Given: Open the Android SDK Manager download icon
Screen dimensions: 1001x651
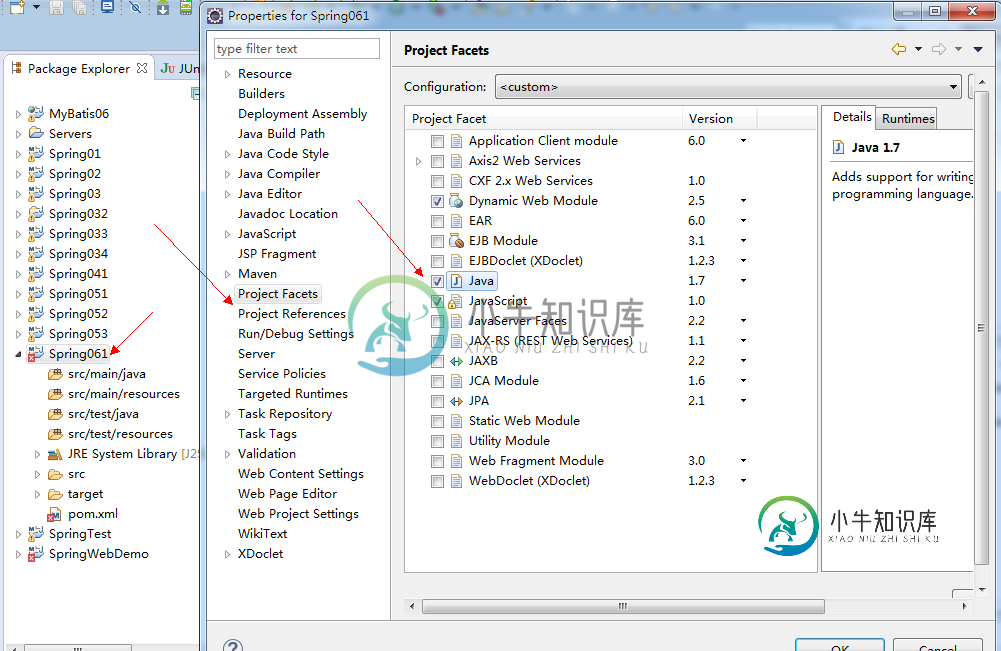Looking at the screenshot, I should 163,8.
